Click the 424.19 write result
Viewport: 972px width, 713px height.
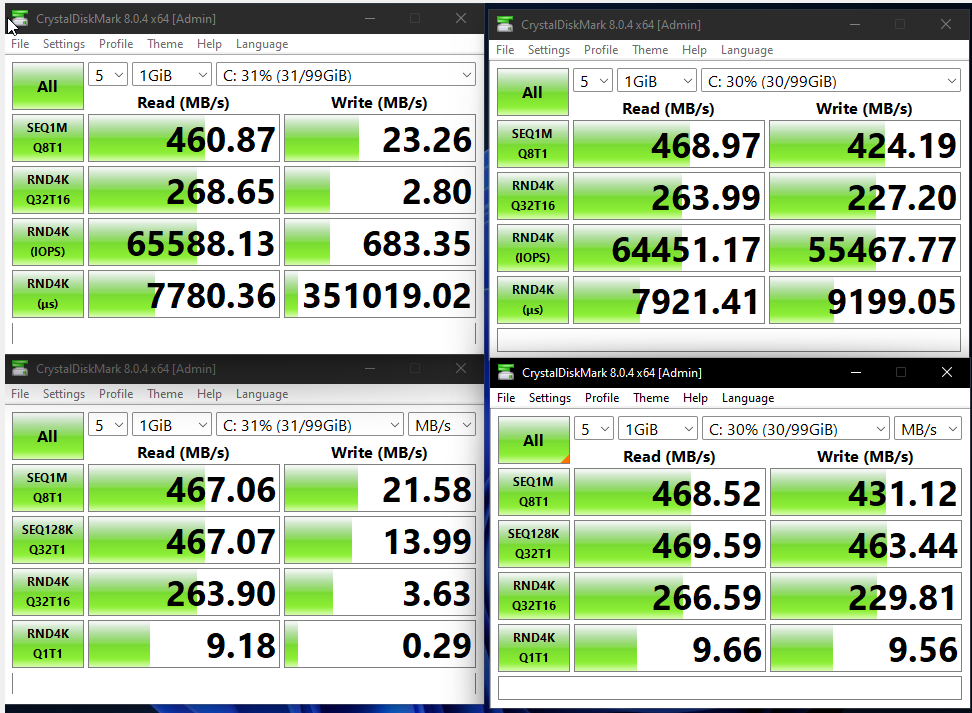pos(865,144)
